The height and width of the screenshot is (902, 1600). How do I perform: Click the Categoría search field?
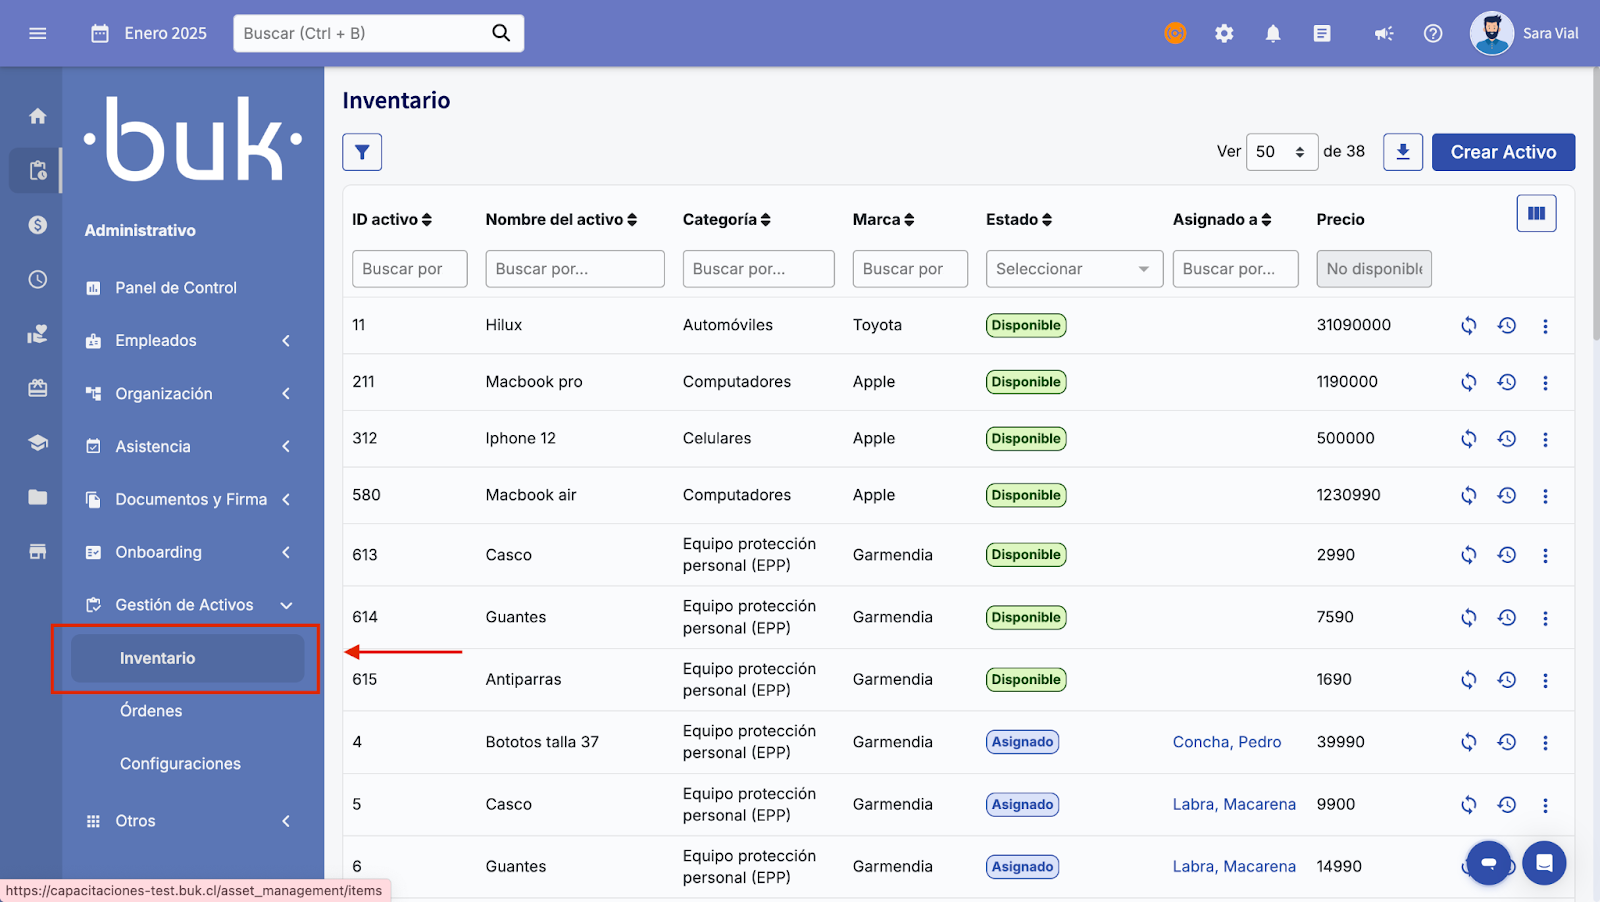(759, 269)
